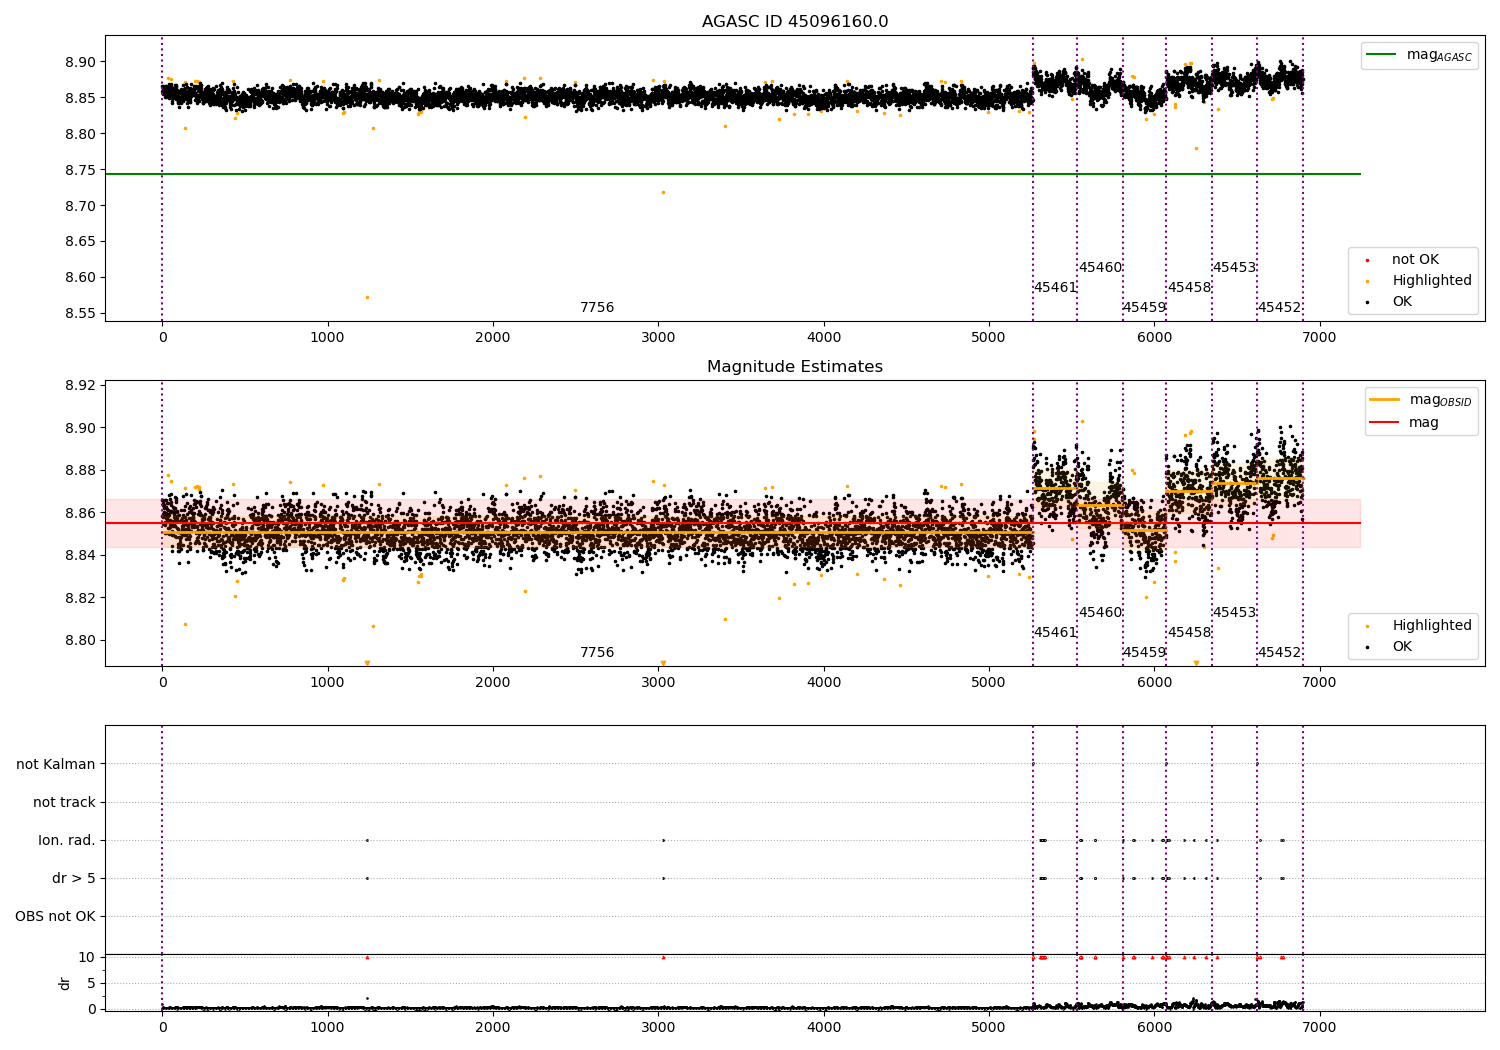
Task: Click the 8.55 y-axis tick of top plot
Action: coord(79,314)
